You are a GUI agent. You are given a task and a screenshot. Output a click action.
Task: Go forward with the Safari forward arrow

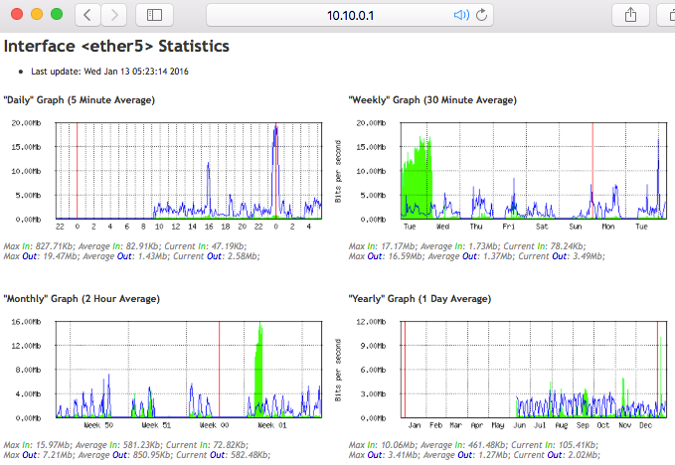coord(114,15)
